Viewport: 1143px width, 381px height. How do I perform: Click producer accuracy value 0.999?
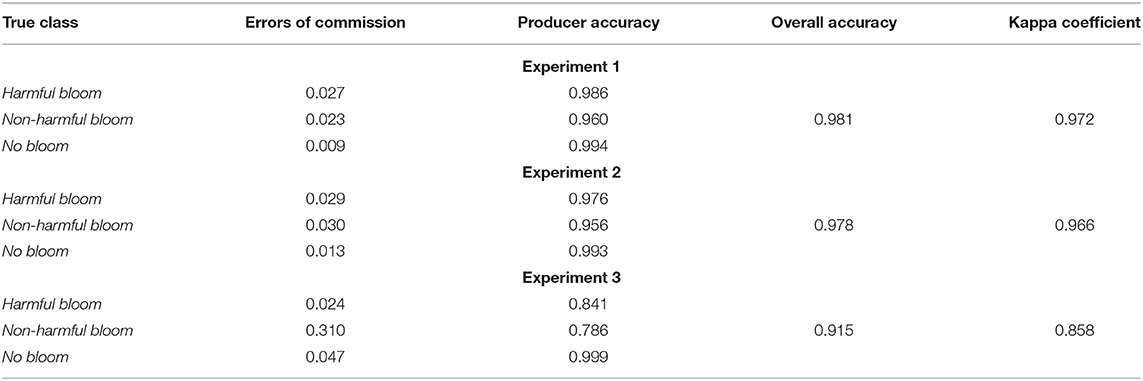coord(588,356)
